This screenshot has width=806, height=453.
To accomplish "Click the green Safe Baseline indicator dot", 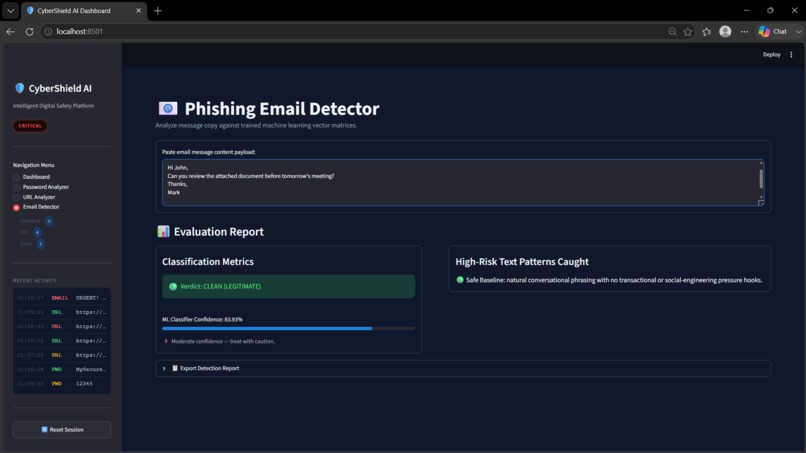I will click(460, 280).
